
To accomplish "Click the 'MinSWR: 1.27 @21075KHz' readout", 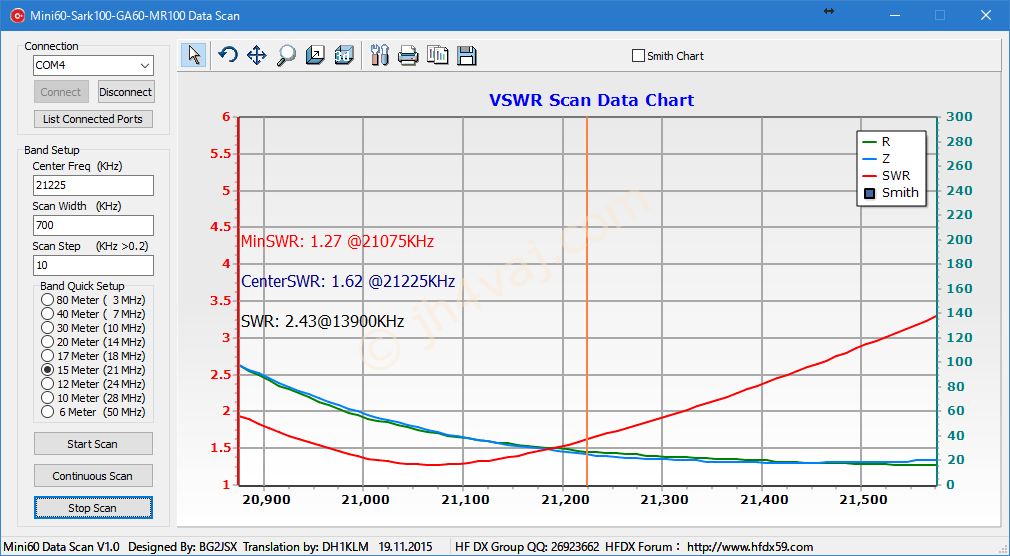I will point(337,242).
